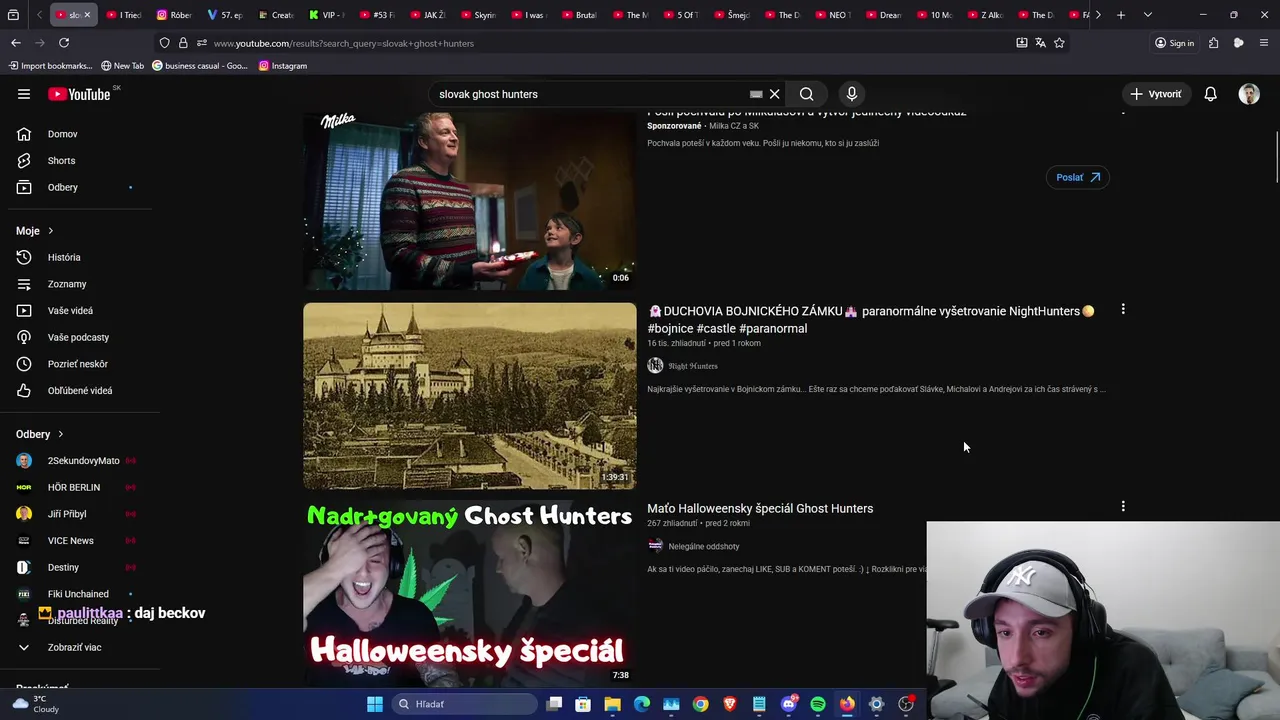This screenshot has width=1280, height=720.
Task: Switch to the Create tab
Action: point(276,15)
